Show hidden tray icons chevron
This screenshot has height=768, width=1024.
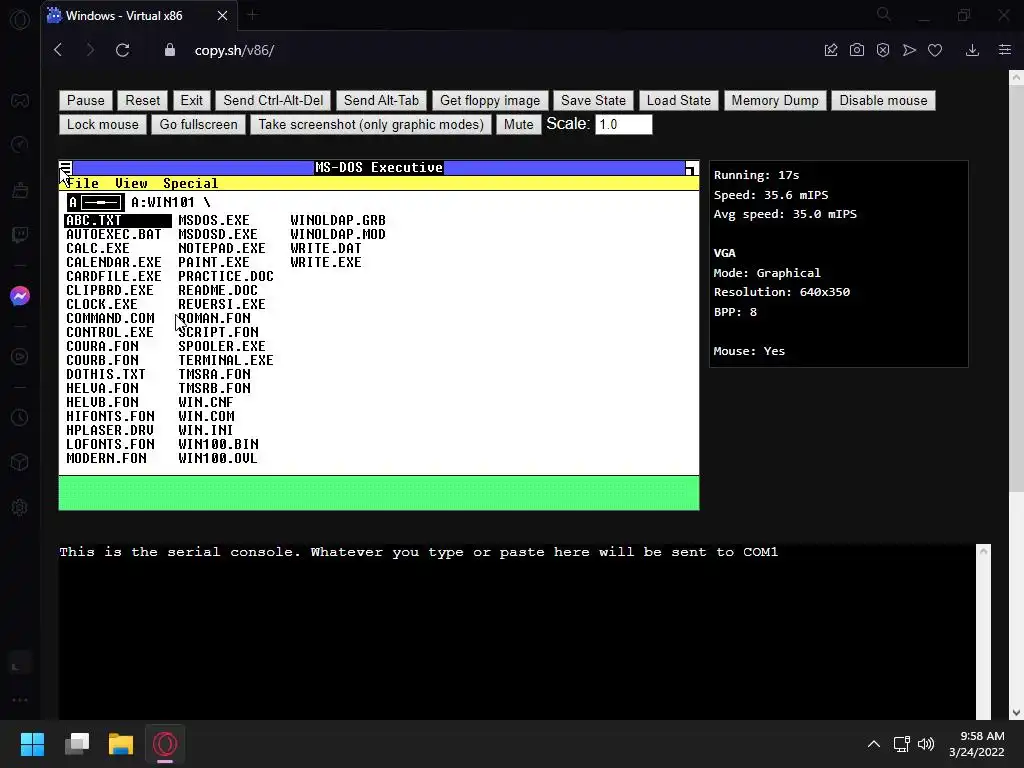(874, 744)
